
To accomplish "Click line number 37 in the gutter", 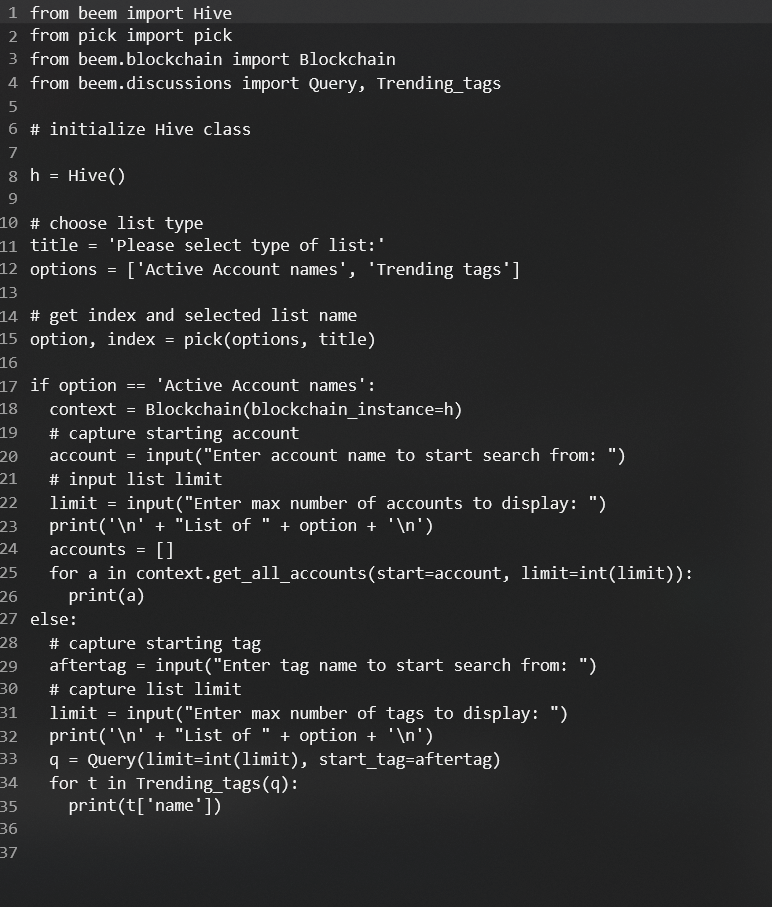I will tap(9, 852).
